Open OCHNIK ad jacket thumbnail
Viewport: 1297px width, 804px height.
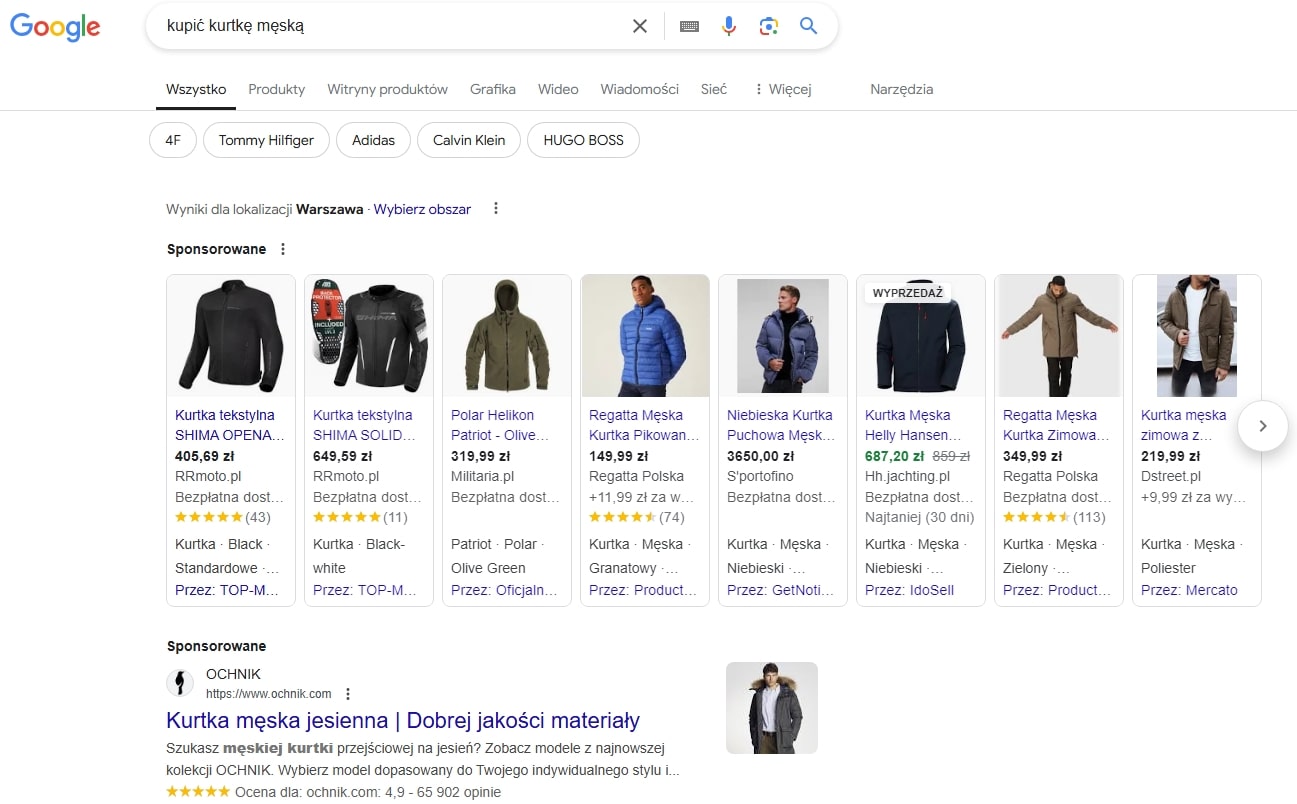pyautogui.click(x=772, y=708)
